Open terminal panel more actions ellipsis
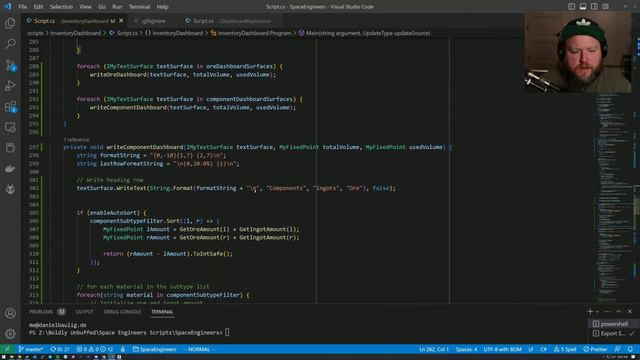Screen dimensions: 640x360 [x=607, y=311]
